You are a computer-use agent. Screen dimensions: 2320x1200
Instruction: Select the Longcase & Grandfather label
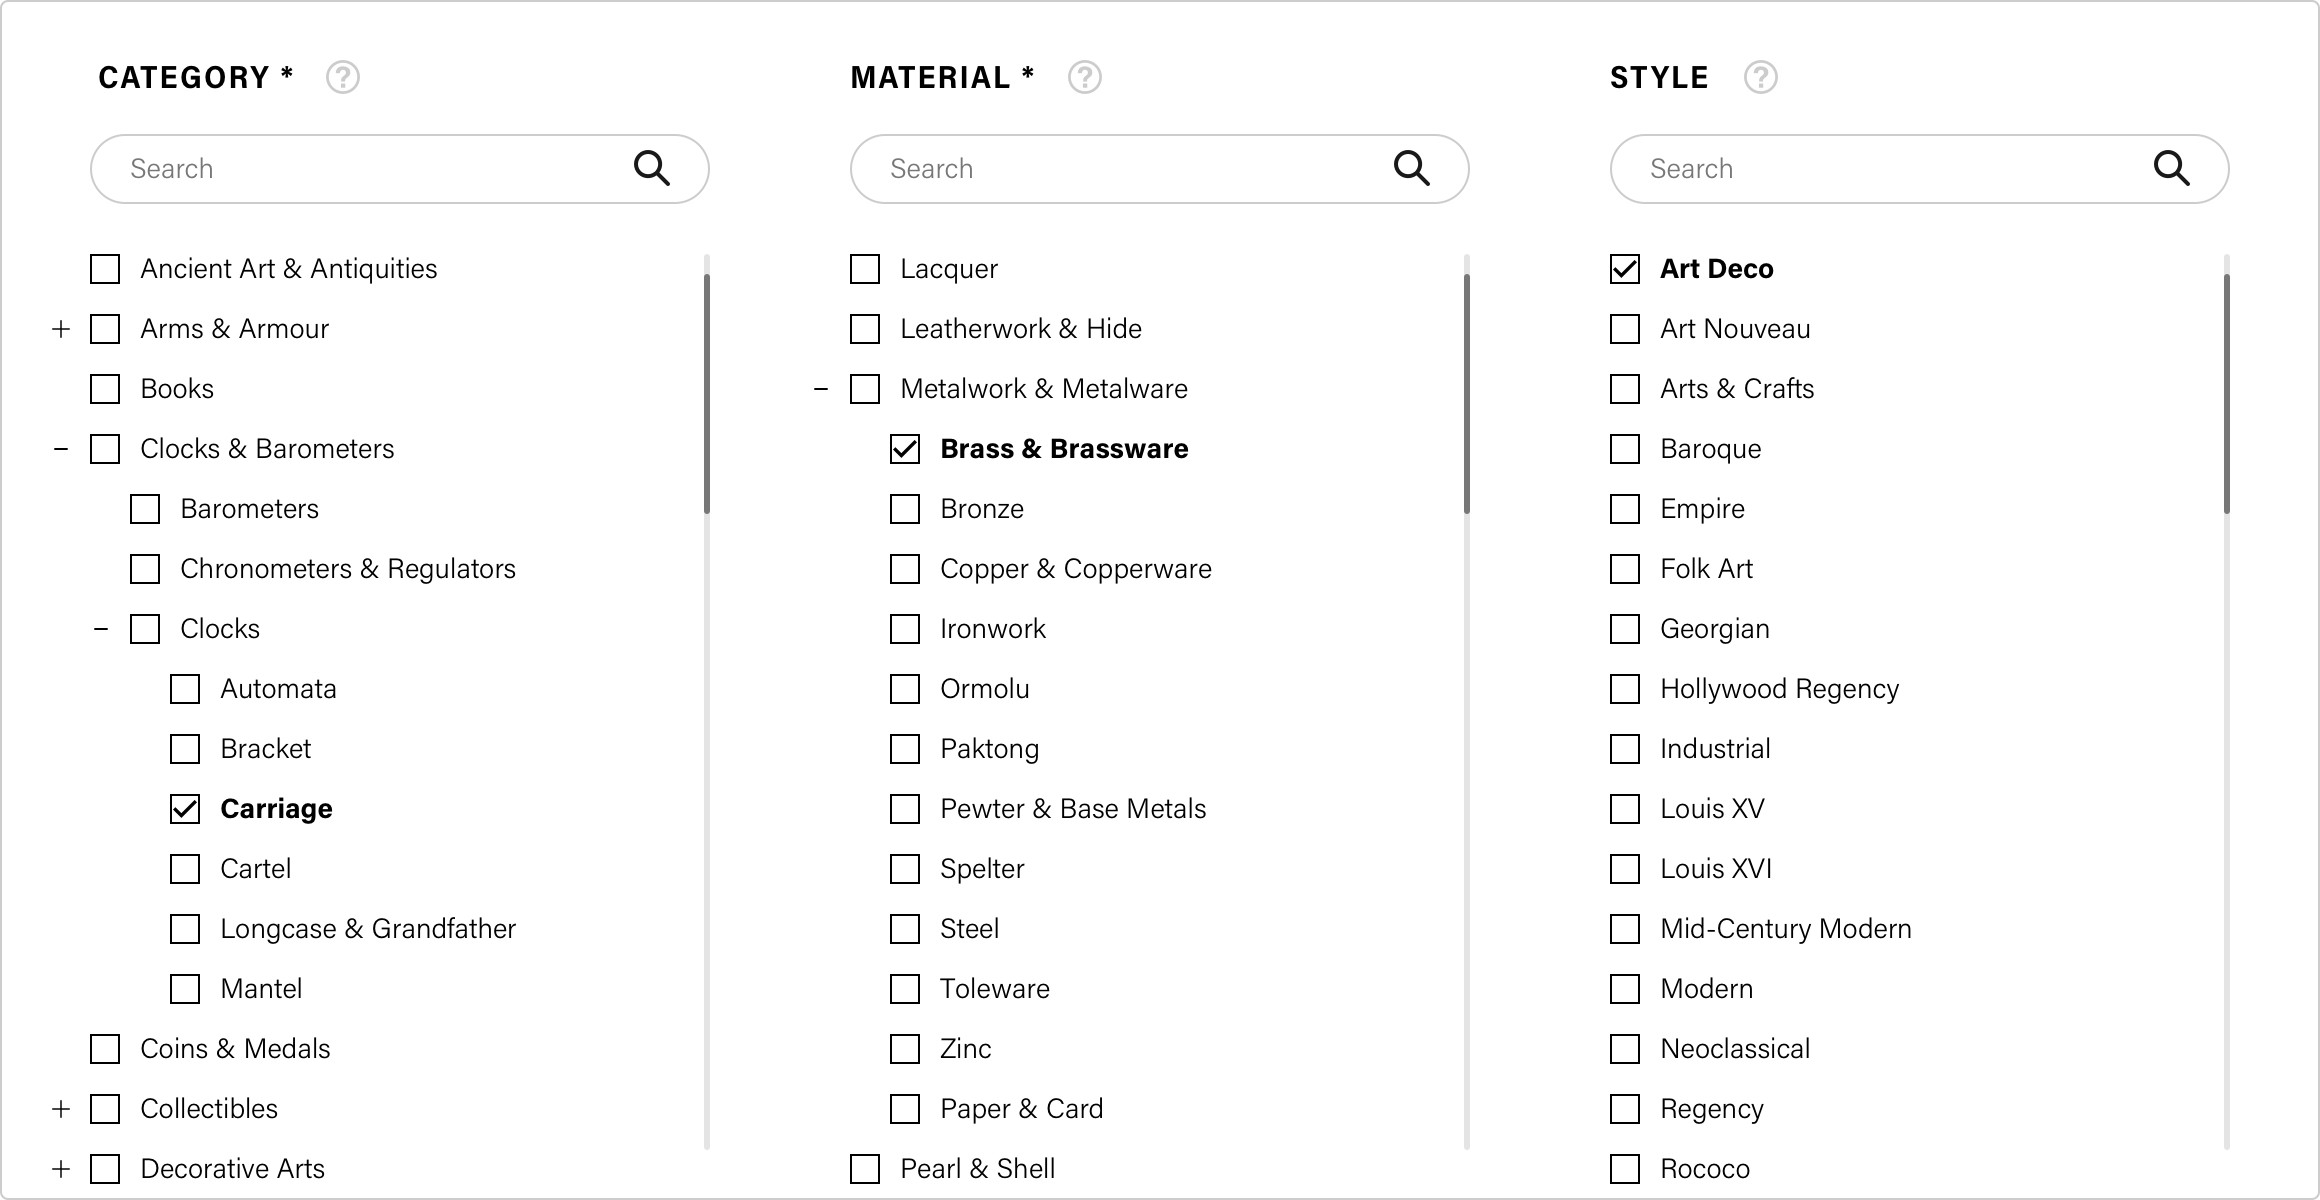click(x=368, y=929)
